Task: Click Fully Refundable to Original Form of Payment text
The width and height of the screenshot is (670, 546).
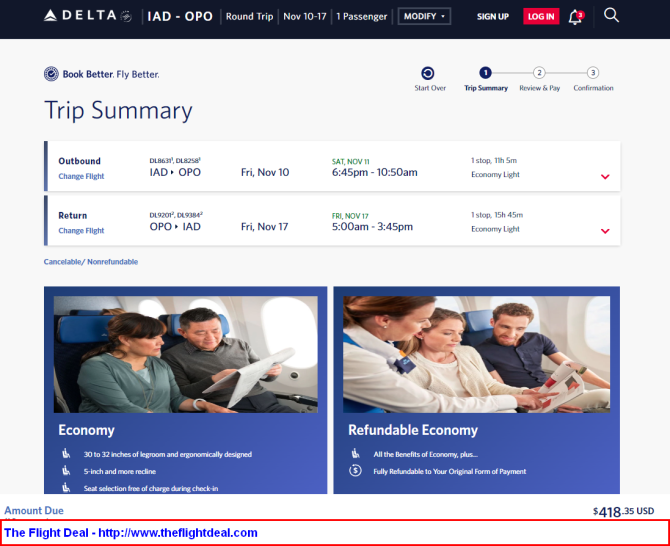Action: 450,471
